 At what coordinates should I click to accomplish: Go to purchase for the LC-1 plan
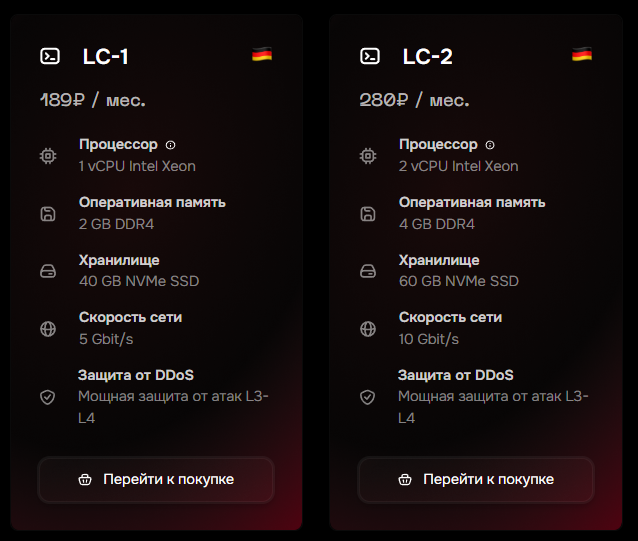156,480
